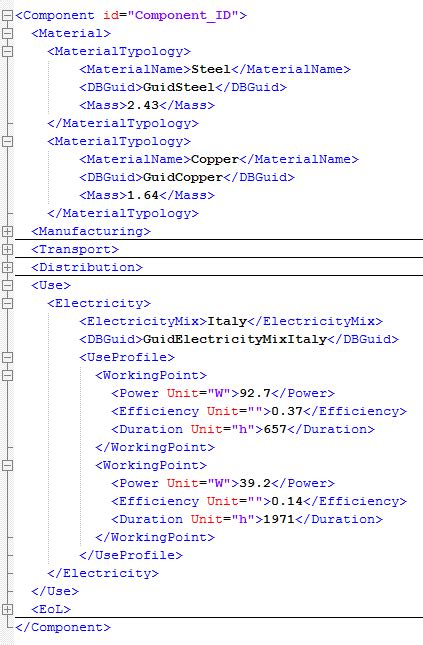Collapse the opening Electricity element fold marker
The image size is (423, 645).
coord(7,304)
